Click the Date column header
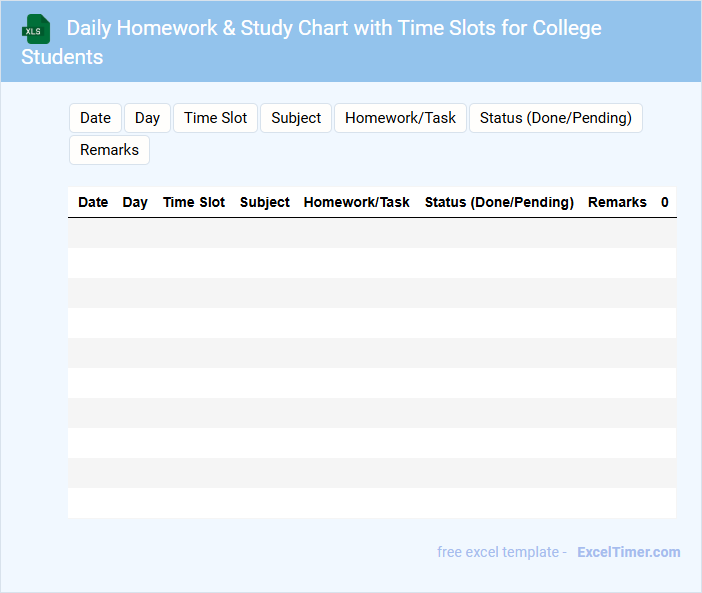702x593 pixels. coord(93,202)
